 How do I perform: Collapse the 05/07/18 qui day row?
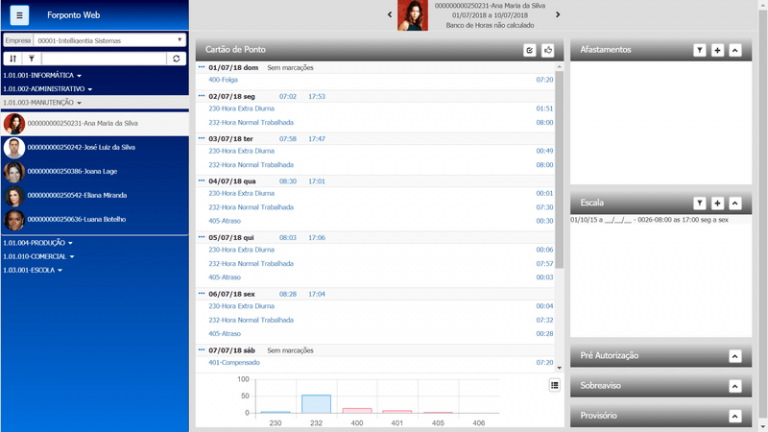[x=202, y=238]
